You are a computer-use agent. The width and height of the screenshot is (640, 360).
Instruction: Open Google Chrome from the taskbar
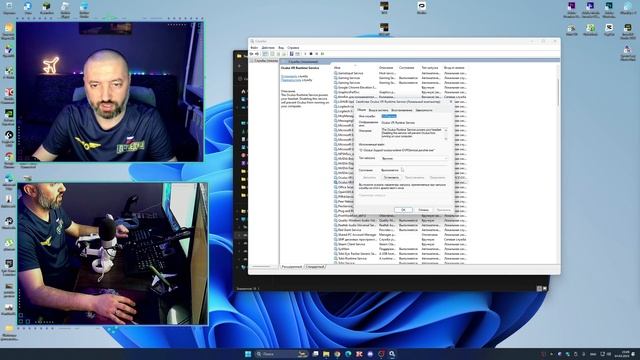coord(337,354)
